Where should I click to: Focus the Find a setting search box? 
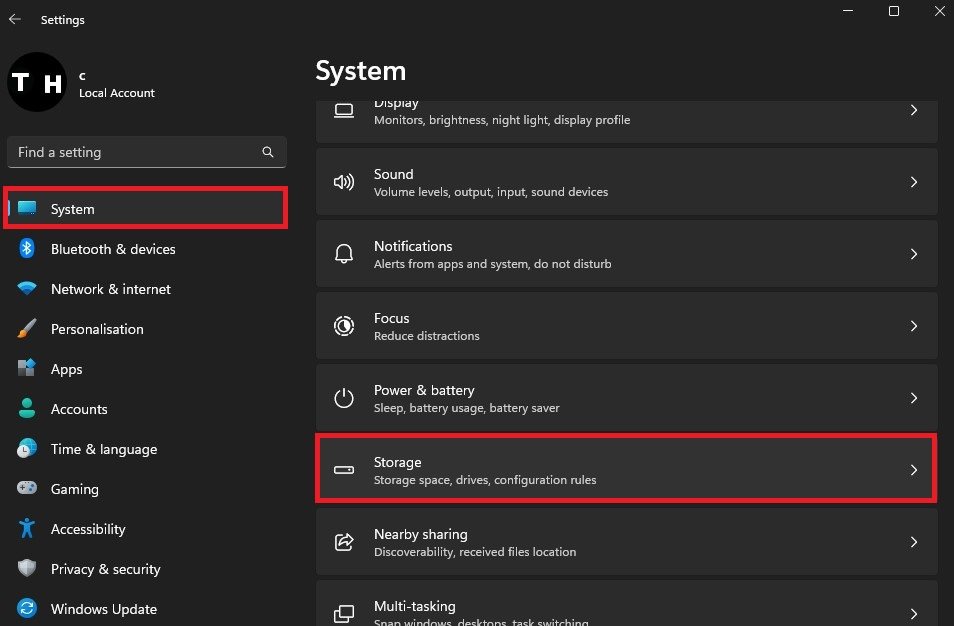[x=135, y=152]
